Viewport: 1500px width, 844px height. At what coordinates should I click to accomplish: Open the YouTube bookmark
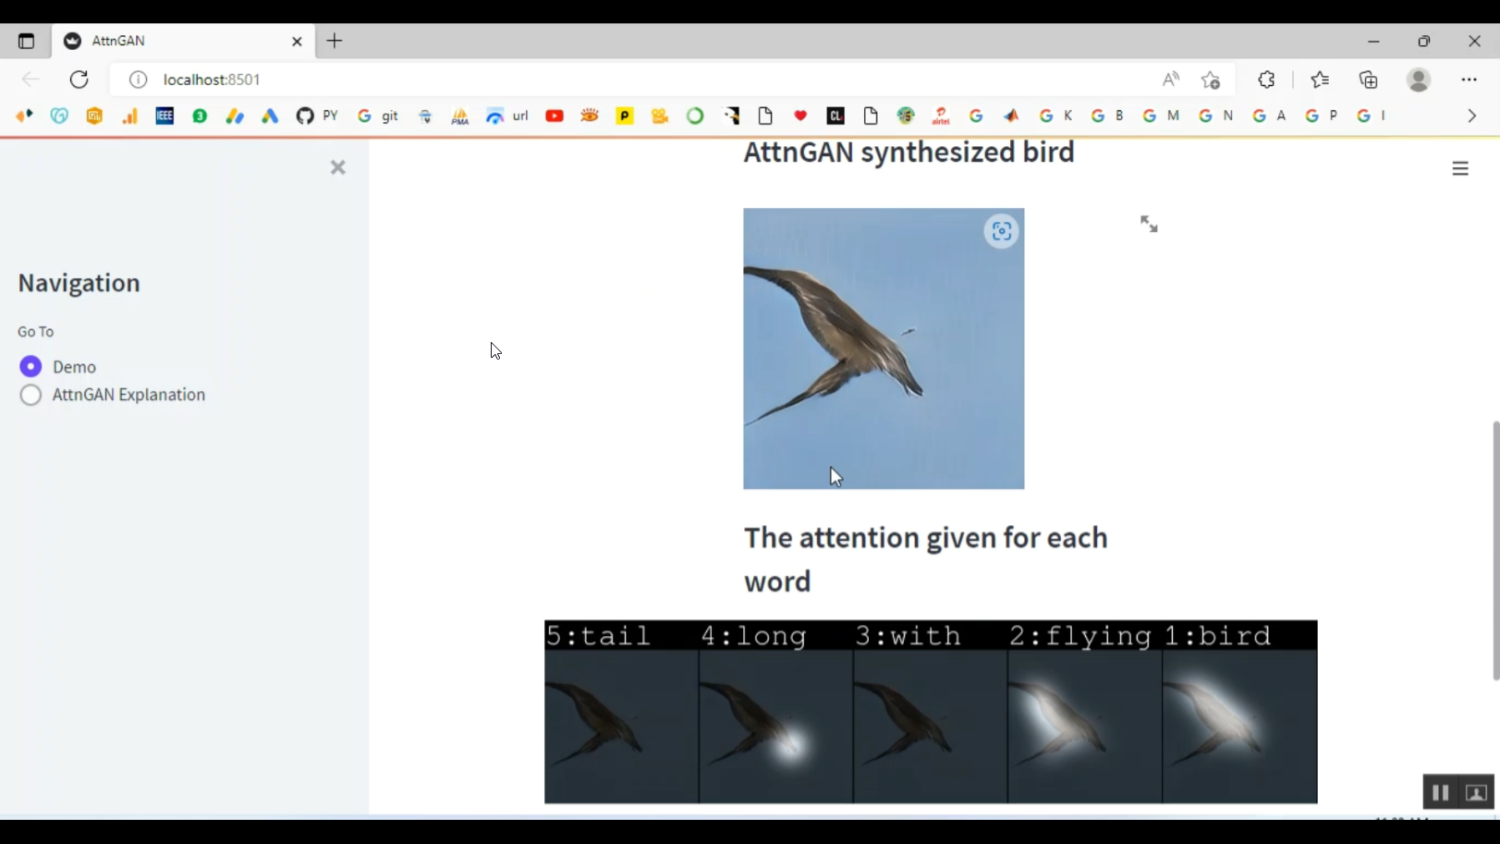[554, 116]
